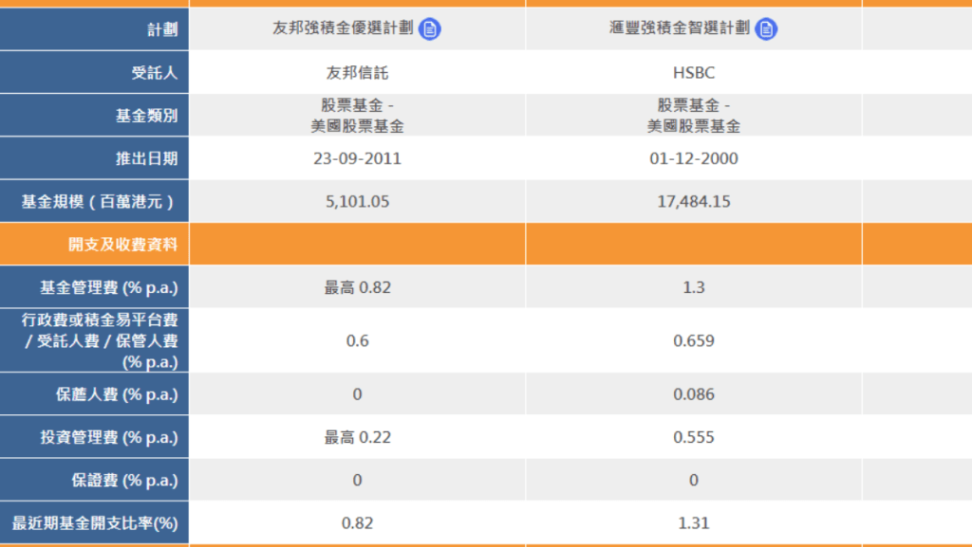Select the 保薦人費 (% p.a.) row header

pyautogui.click(x=116, y=394)
